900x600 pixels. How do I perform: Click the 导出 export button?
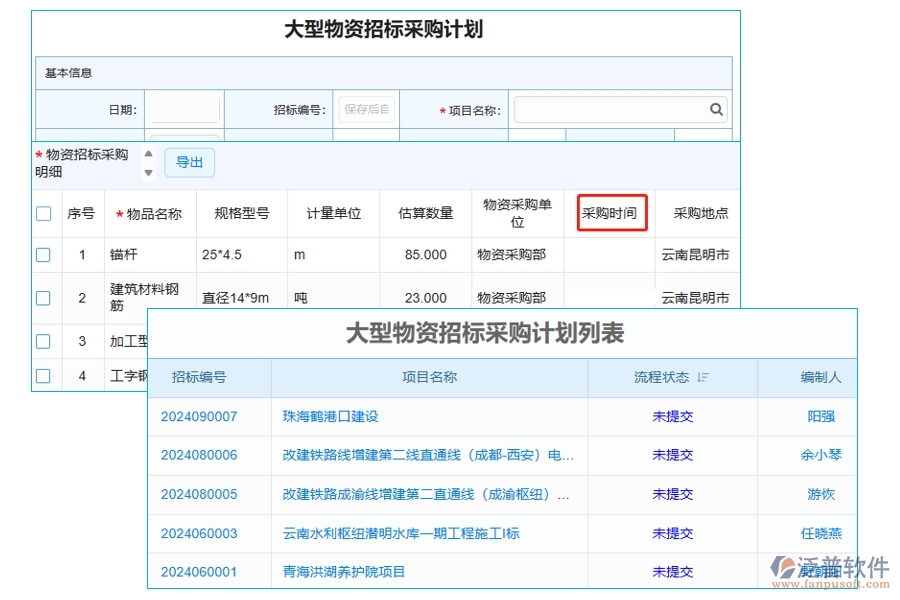click(x=189, y=162)
